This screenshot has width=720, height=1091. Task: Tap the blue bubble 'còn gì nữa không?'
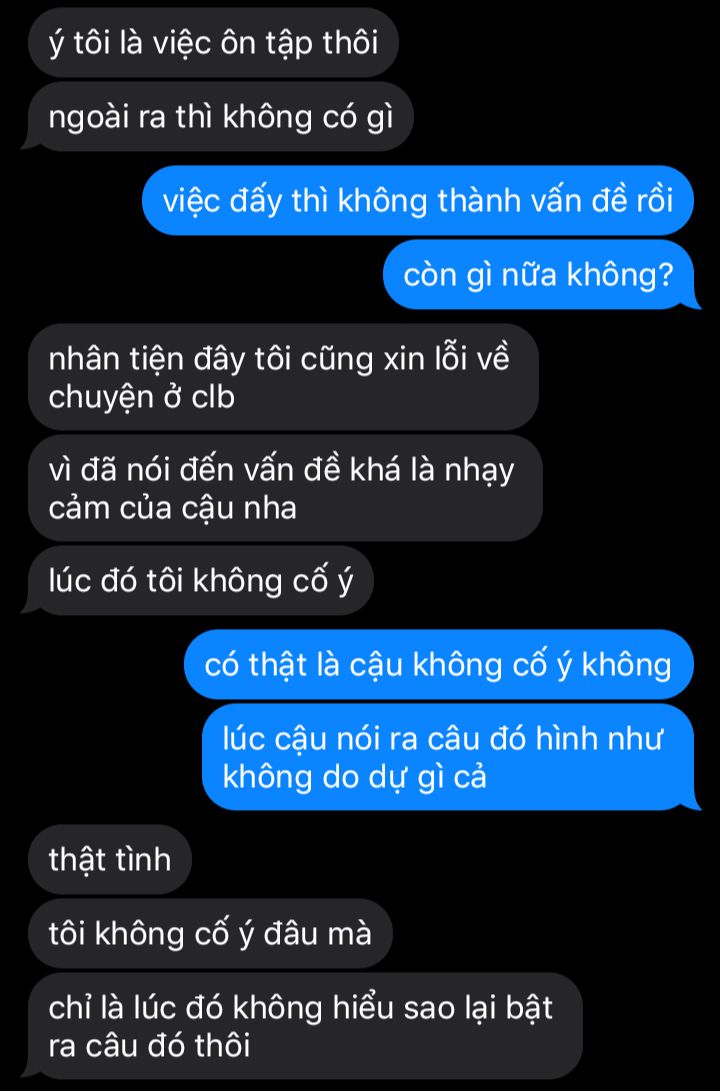pyautogui.click(x=540, y=274)
